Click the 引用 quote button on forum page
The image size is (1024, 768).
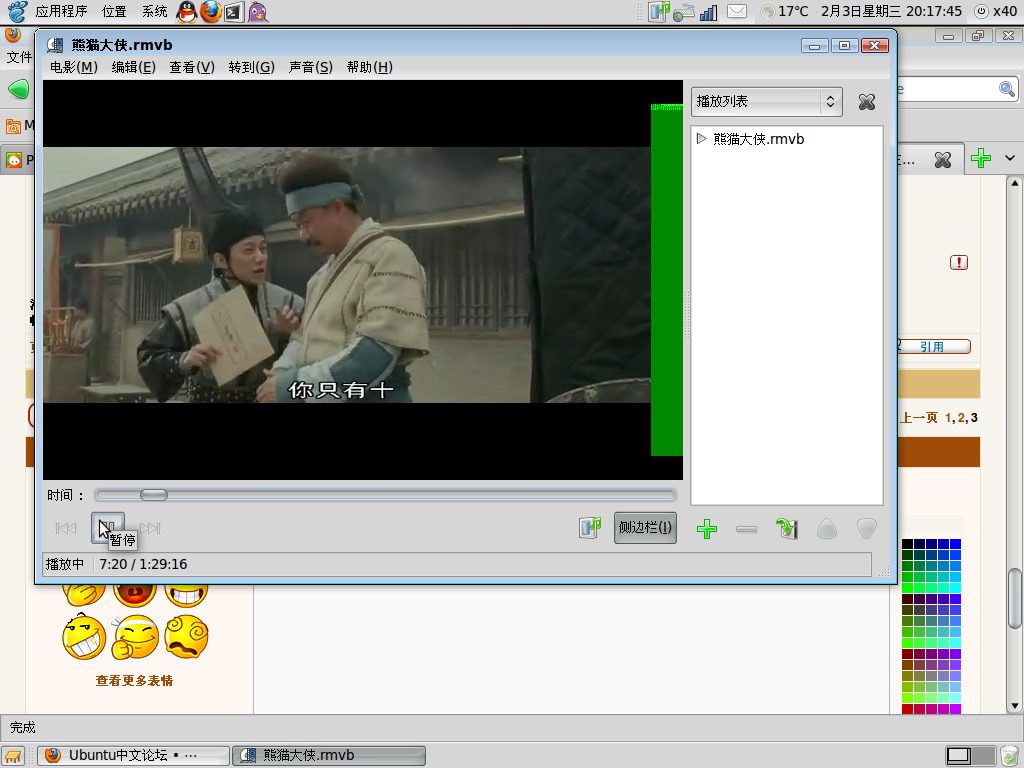tap(935, 346)
